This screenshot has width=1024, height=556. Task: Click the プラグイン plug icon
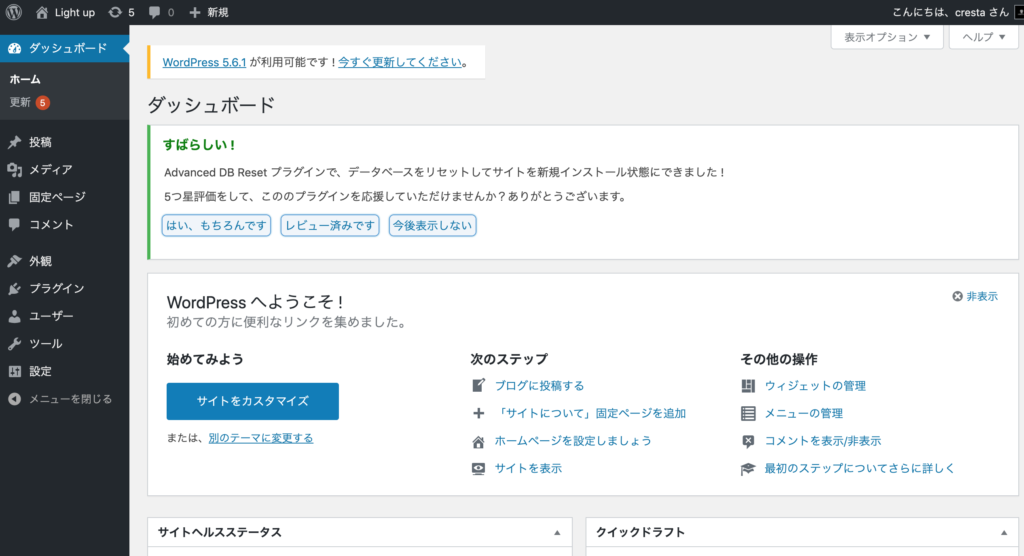(14, 289)
